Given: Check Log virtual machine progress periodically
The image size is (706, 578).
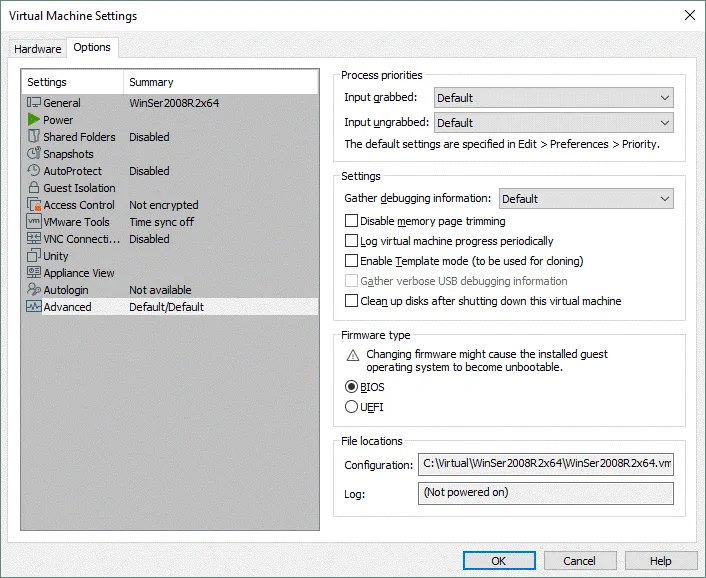Looking at the screenshot, I should point(351,241).
